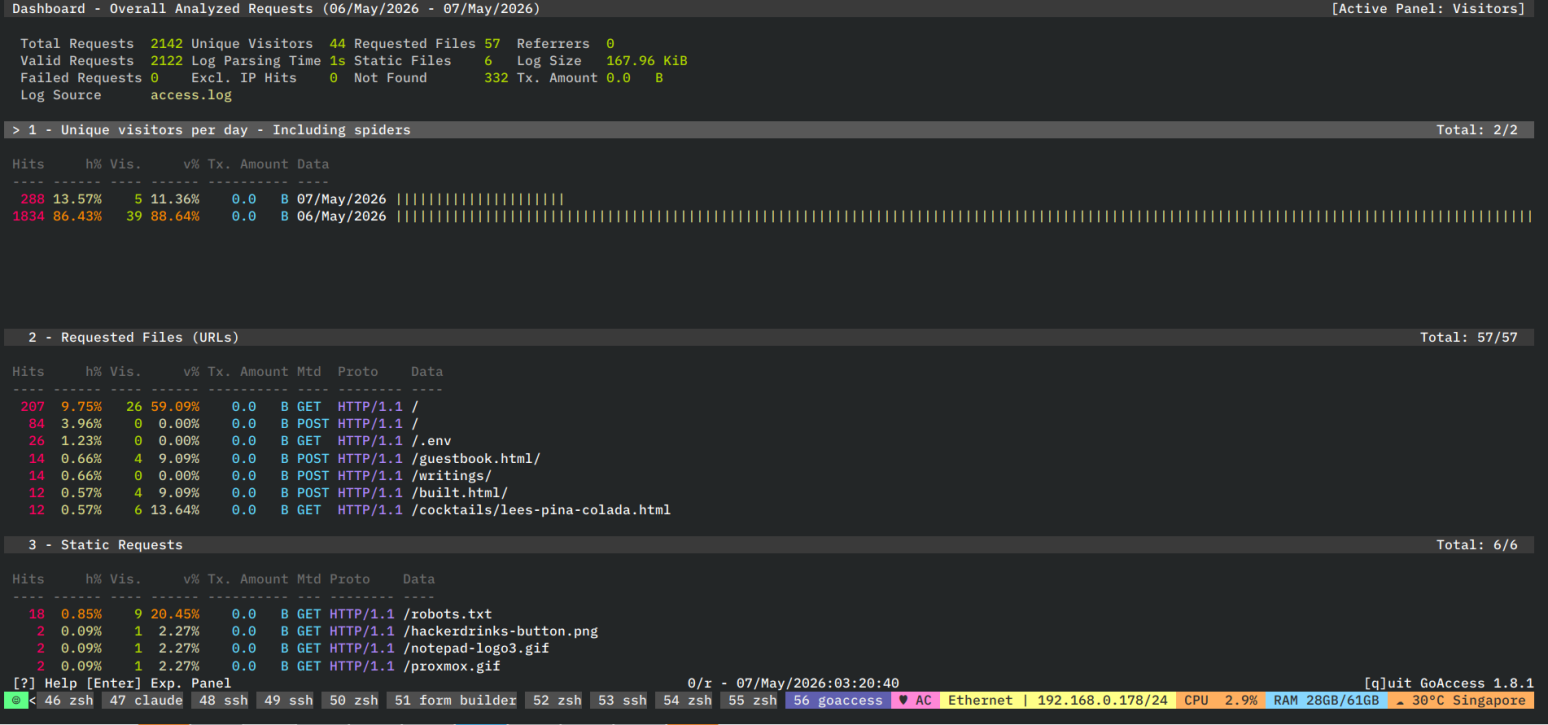Click the Total Requests value 2142
The width and height of the screenshot is (1548, 725).
[x=167, y=44]
